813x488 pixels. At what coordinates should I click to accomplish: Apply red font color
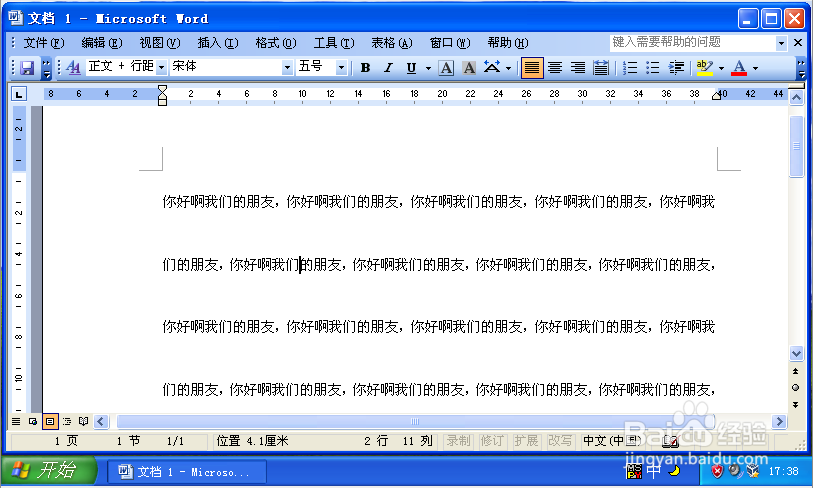click(739, 68)
